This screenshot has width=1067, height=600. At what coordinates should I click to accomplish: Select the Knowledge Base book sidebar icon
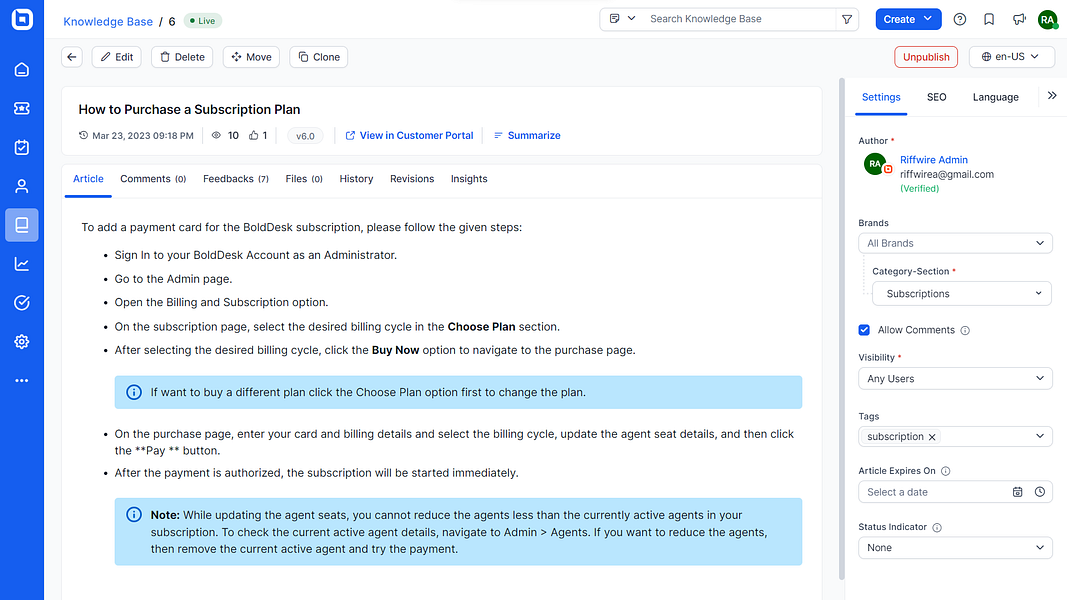(x=22, y=224)
